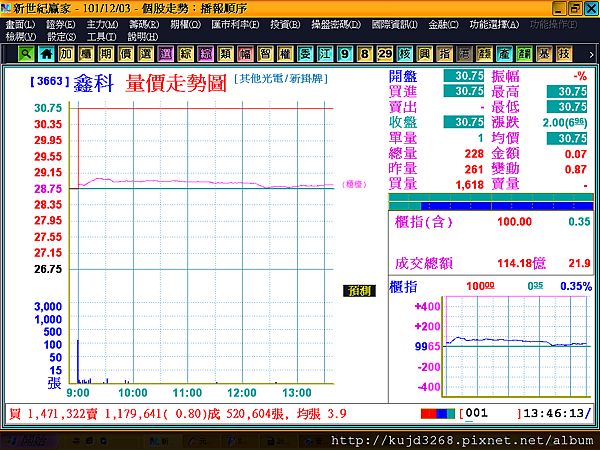The width and height of the screenshot is (600, 450).
Task: Click the 櫃指 mini index chart
Action: coord(517,346)
